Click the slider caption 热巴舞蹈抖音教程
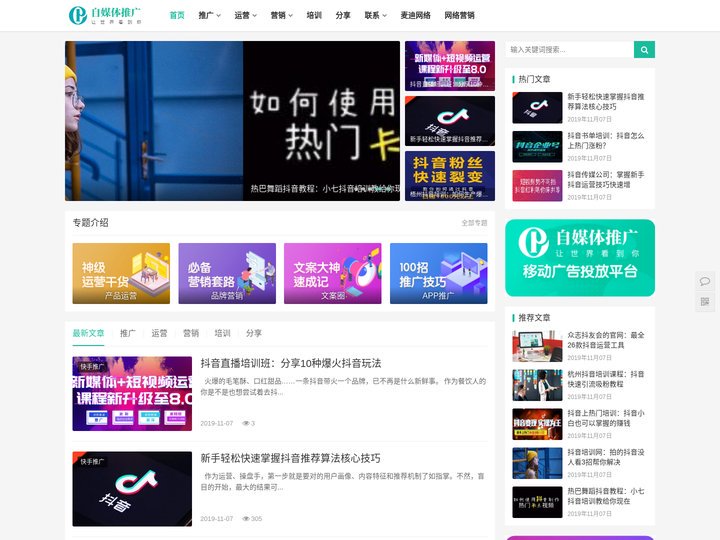Image resolution: width=720 pixels, height=540 pixels. (325, 189)
